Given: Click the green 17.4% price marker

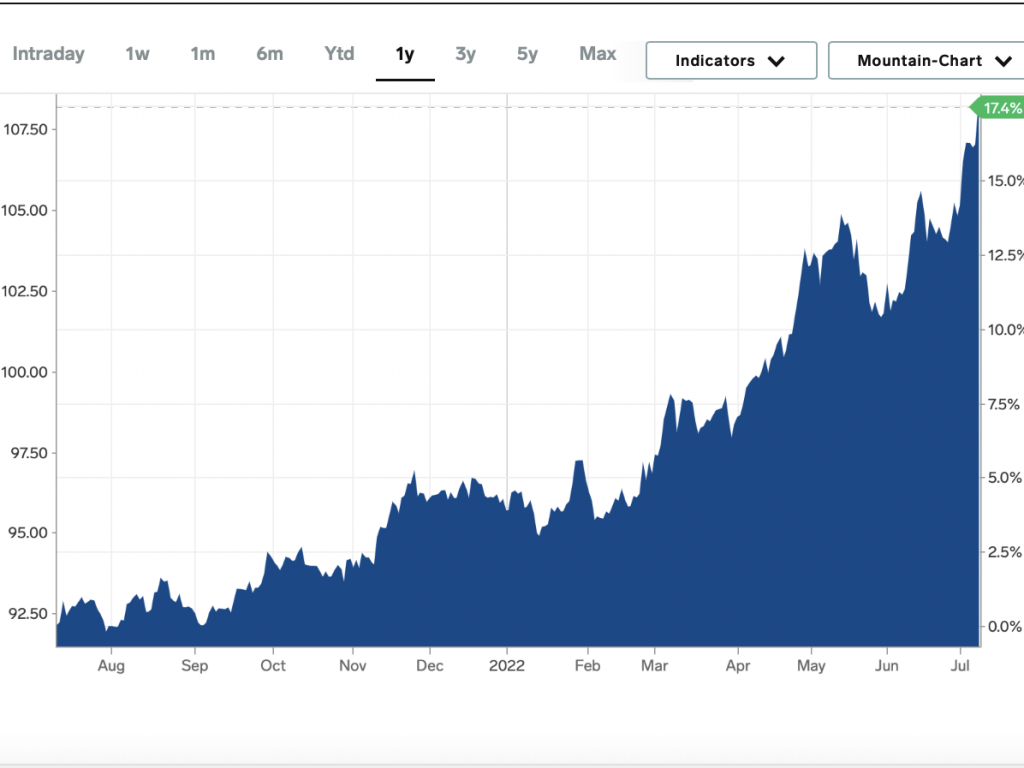Looking at the screenshot, I should (999, 108).
